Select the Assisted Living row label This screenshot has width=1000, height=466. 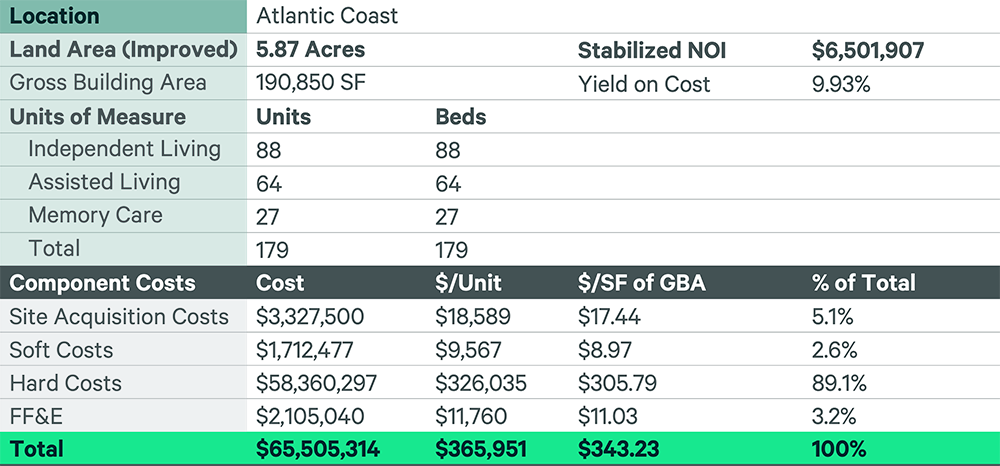click(105, 182)
